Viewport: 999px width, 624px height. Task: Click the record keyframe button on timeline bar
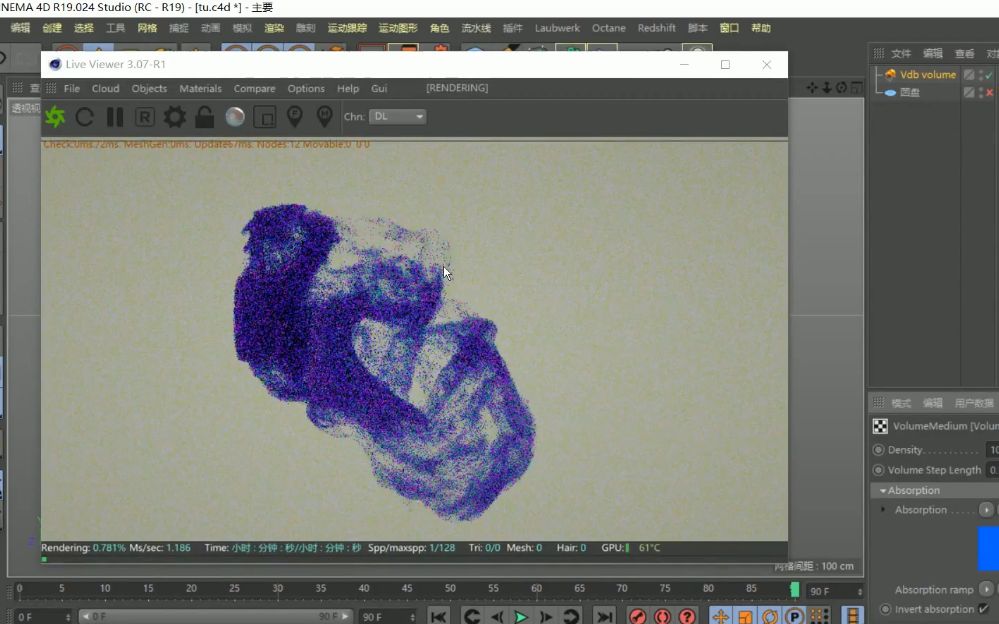pyautogui.click(x=638, y=616)
